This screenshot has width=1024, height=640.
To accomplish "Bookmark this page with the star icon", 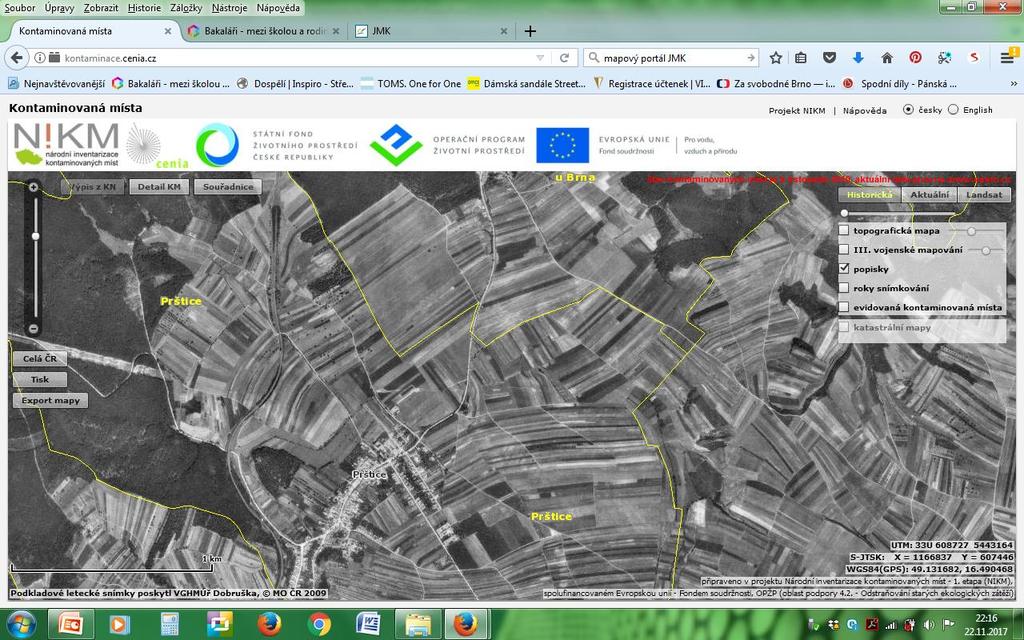I will point(776,58).
